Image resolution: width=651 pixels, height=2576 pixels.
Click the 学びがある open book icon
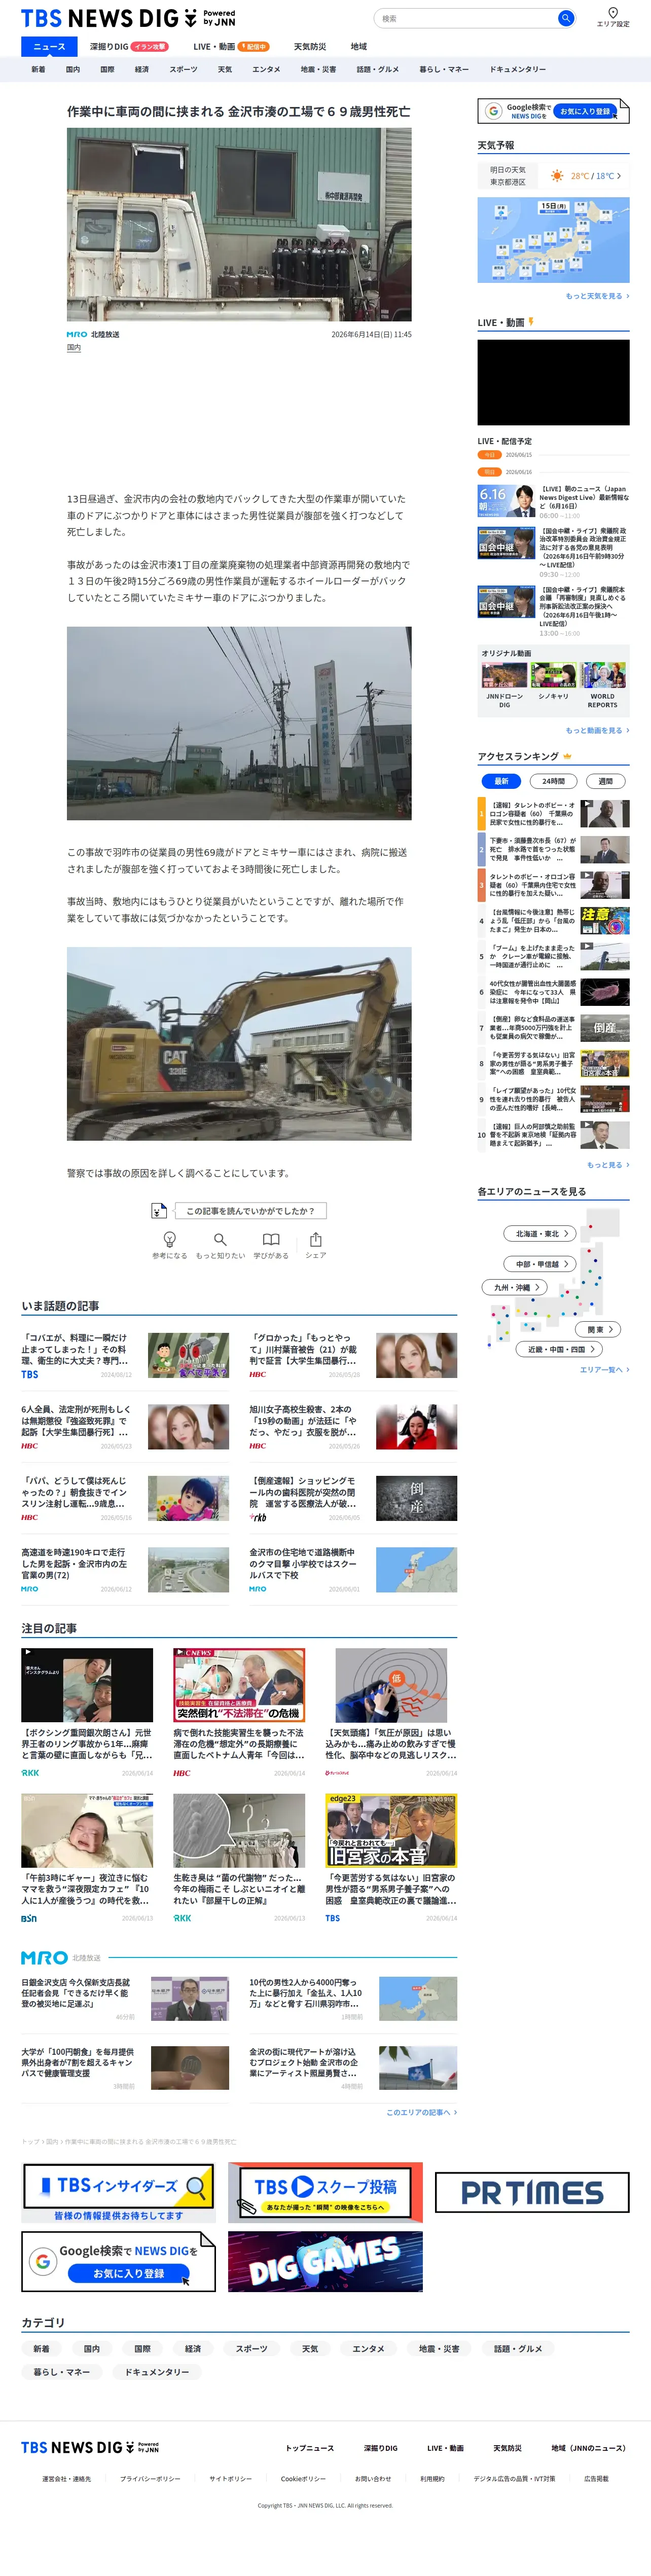point(271,1239)
